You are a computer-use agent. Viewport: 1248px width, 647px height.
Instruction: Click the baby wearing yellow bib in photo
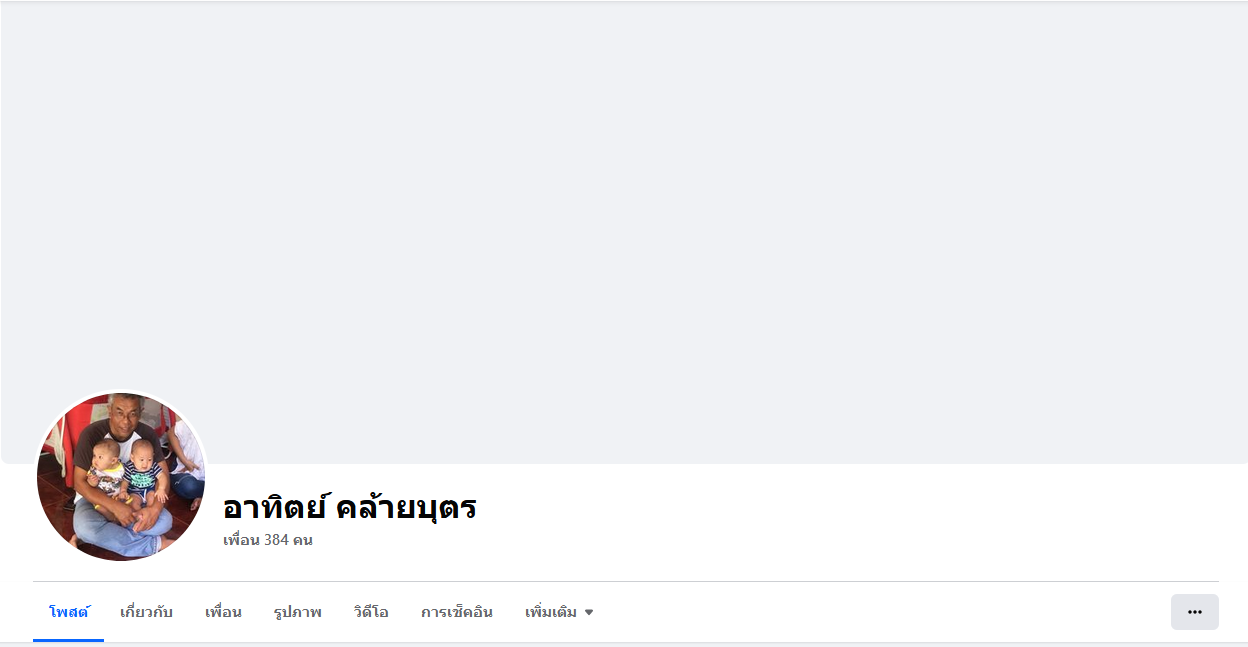coord(105,472)
